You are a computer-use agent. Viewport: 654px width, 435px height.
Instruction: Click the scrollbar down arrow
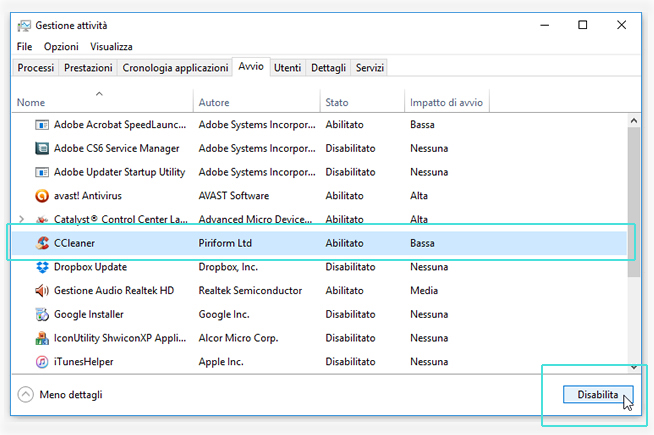[634, 367]
